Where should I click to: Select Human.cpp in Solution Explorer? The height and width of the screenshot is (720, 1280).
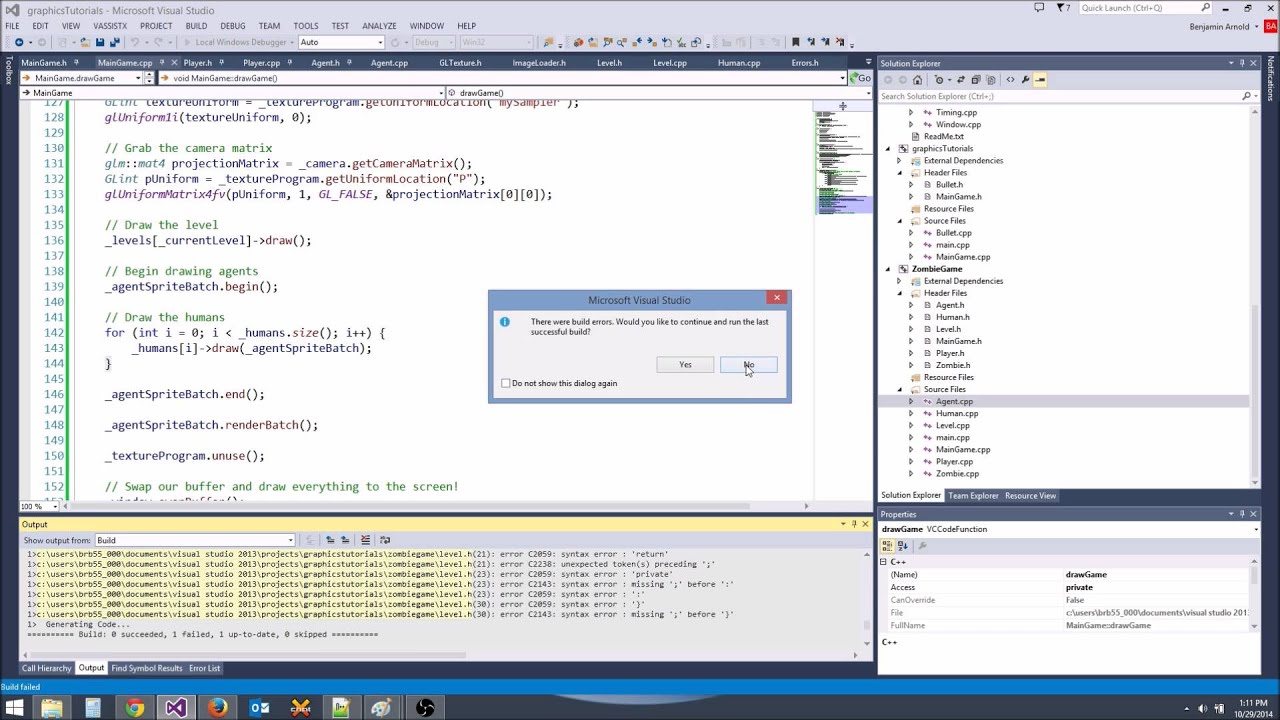point(957,414)
